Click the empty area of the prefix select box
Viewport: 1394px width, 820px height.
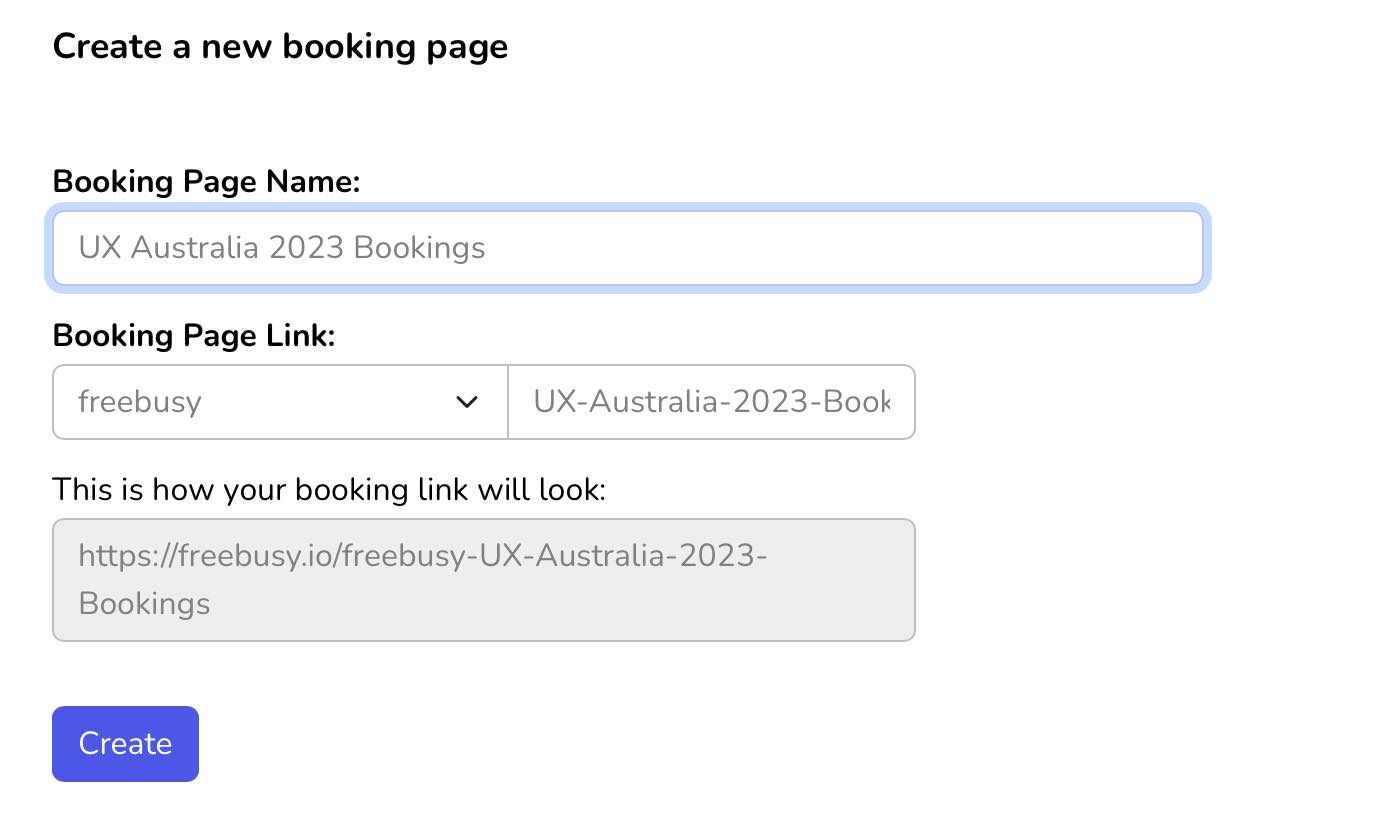pos(330,402)
